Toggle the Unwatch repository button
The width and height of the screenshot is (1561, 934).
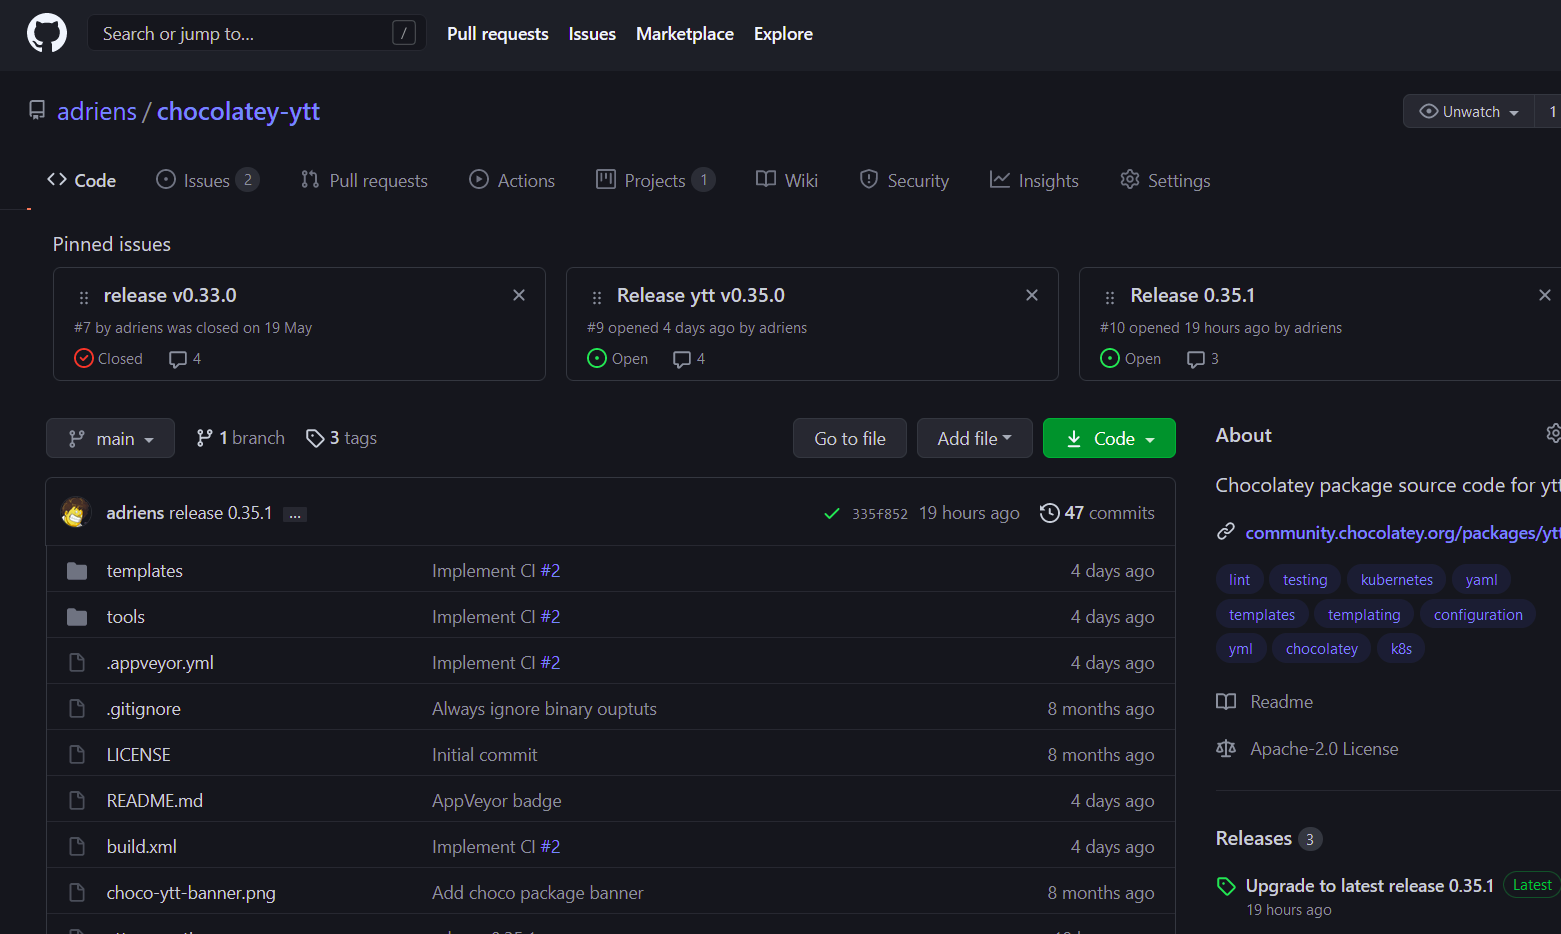[1469, 112]
